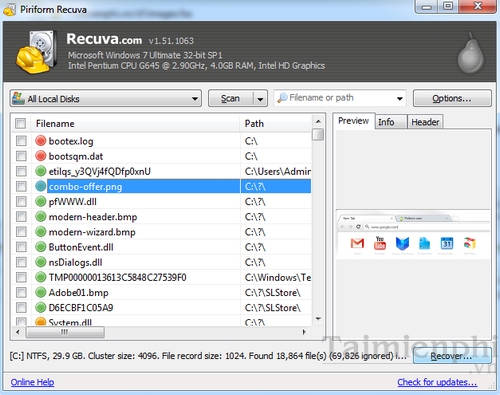Click the green status dot next to pfWWW.dll

40,201
